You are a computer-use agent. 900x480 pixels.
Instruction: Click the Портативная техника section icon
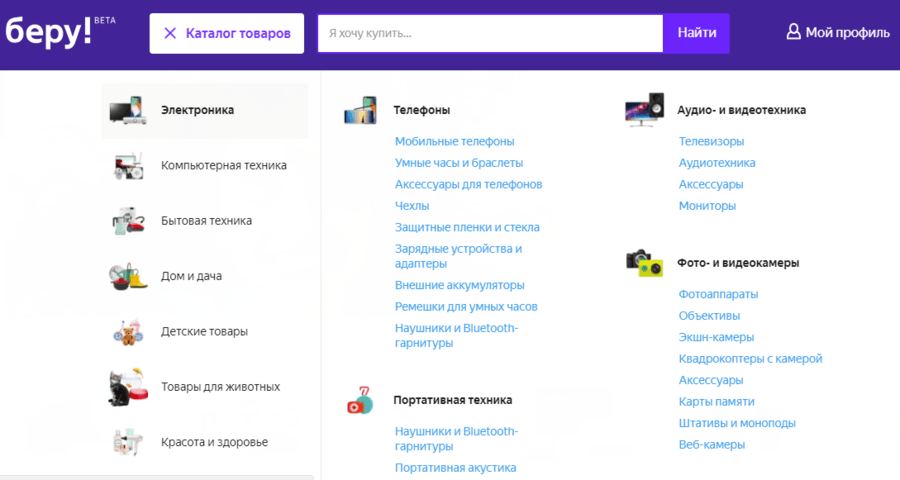tap(360, 400)
